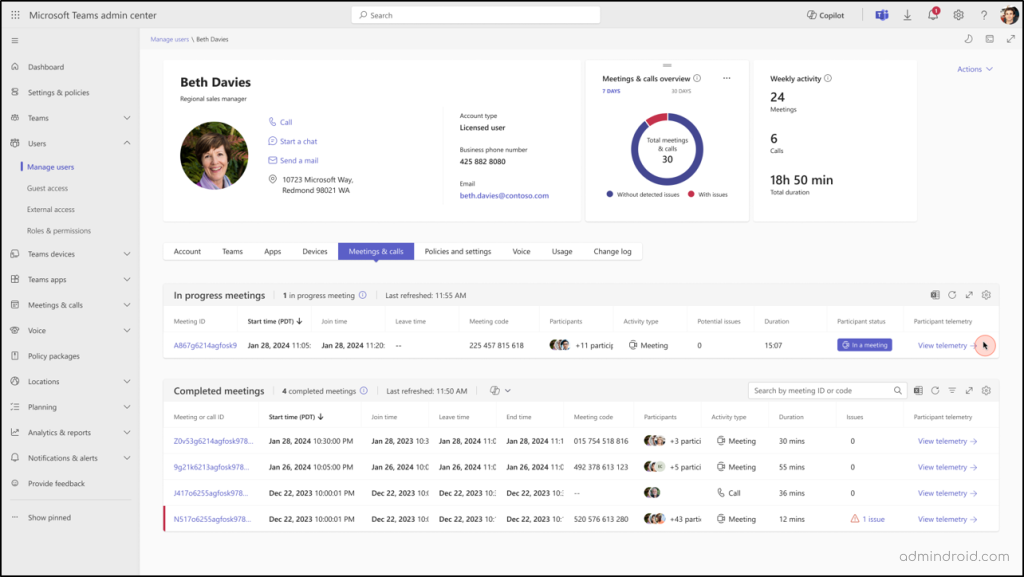Open column settings for In progress meetings
Viewport: 1024px width, 577px height.
click(986, 295)
